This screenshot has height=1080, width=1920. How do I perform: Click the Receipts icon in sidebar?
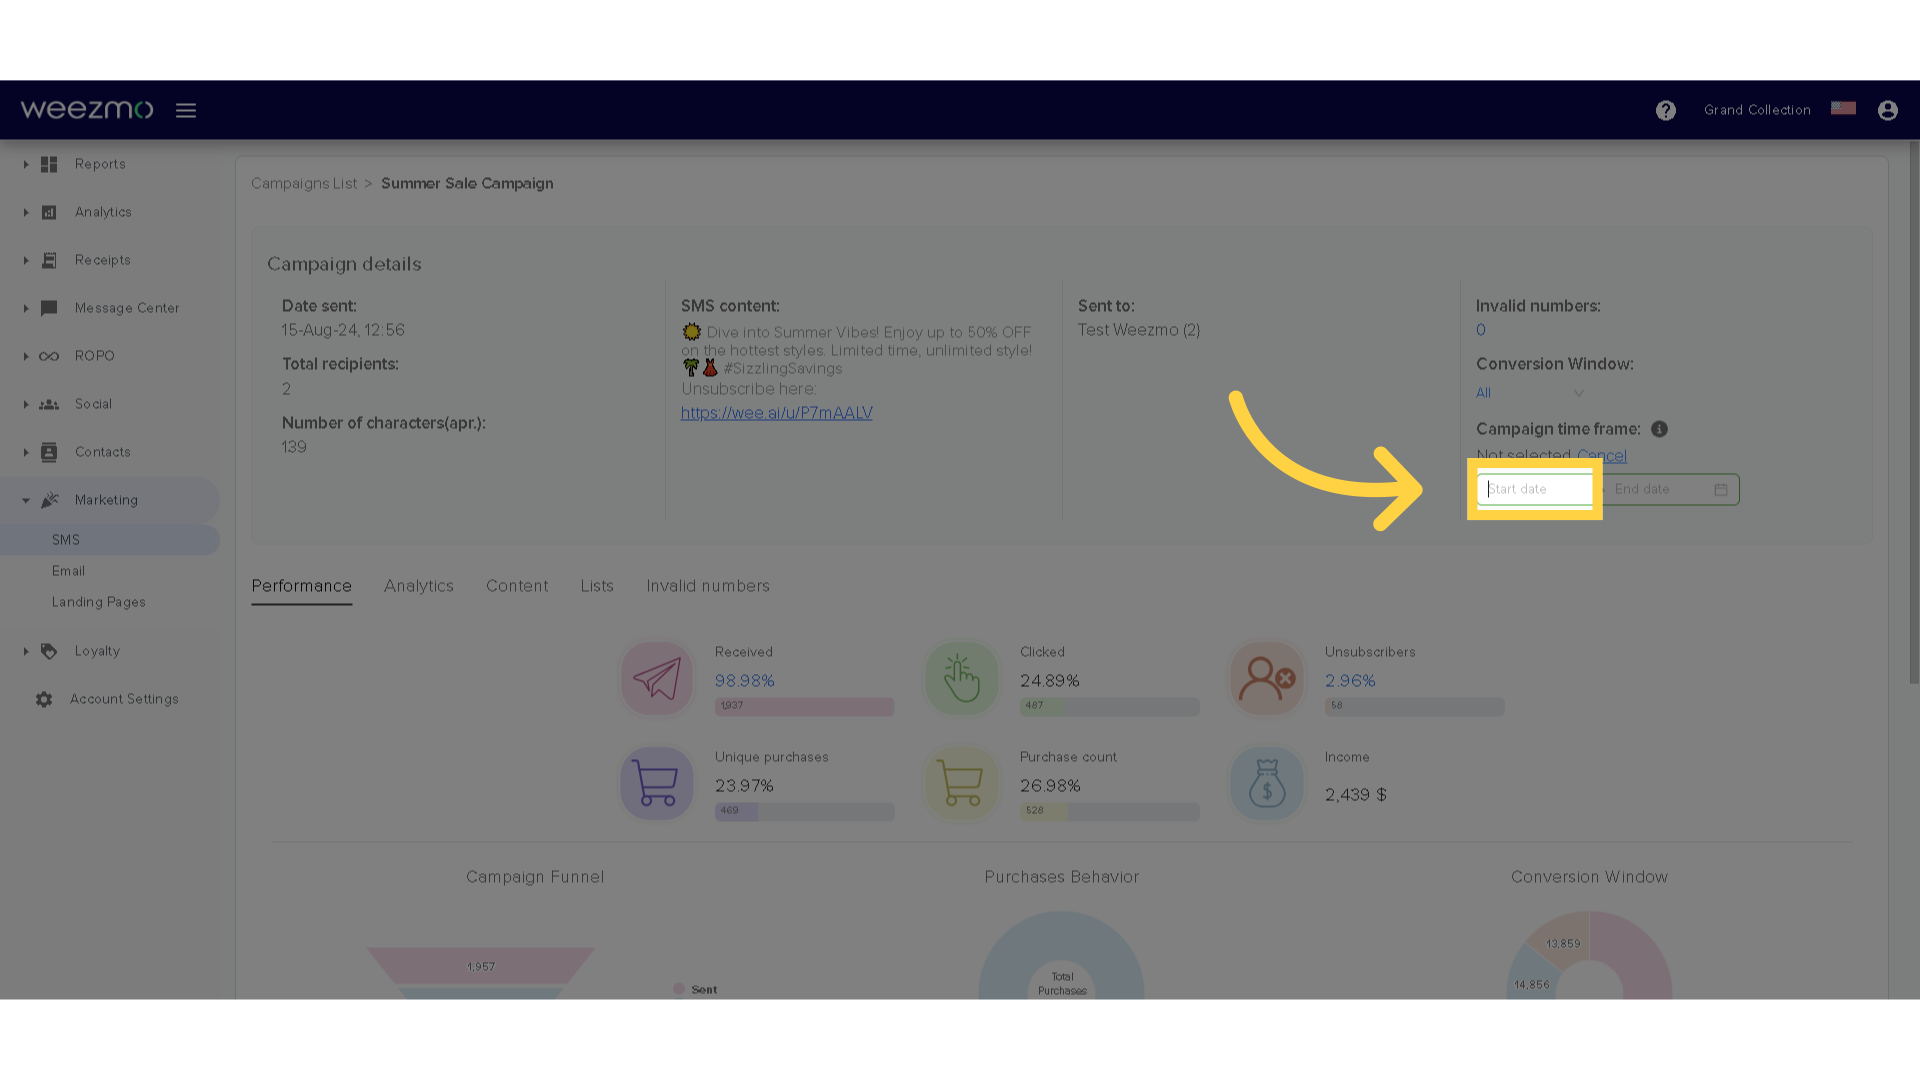(49, 260)
